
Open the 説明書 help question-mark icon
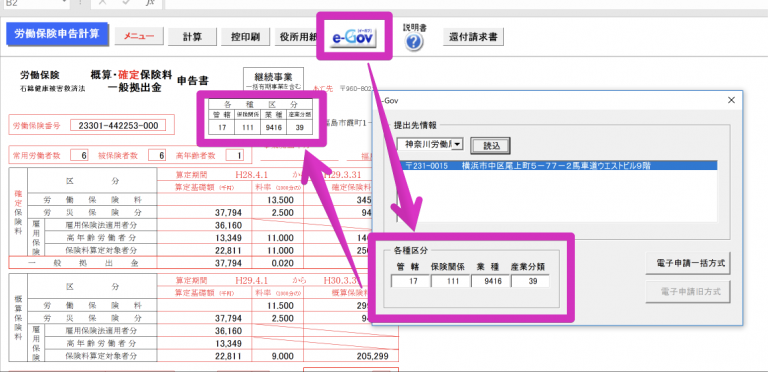click(414, 43)
